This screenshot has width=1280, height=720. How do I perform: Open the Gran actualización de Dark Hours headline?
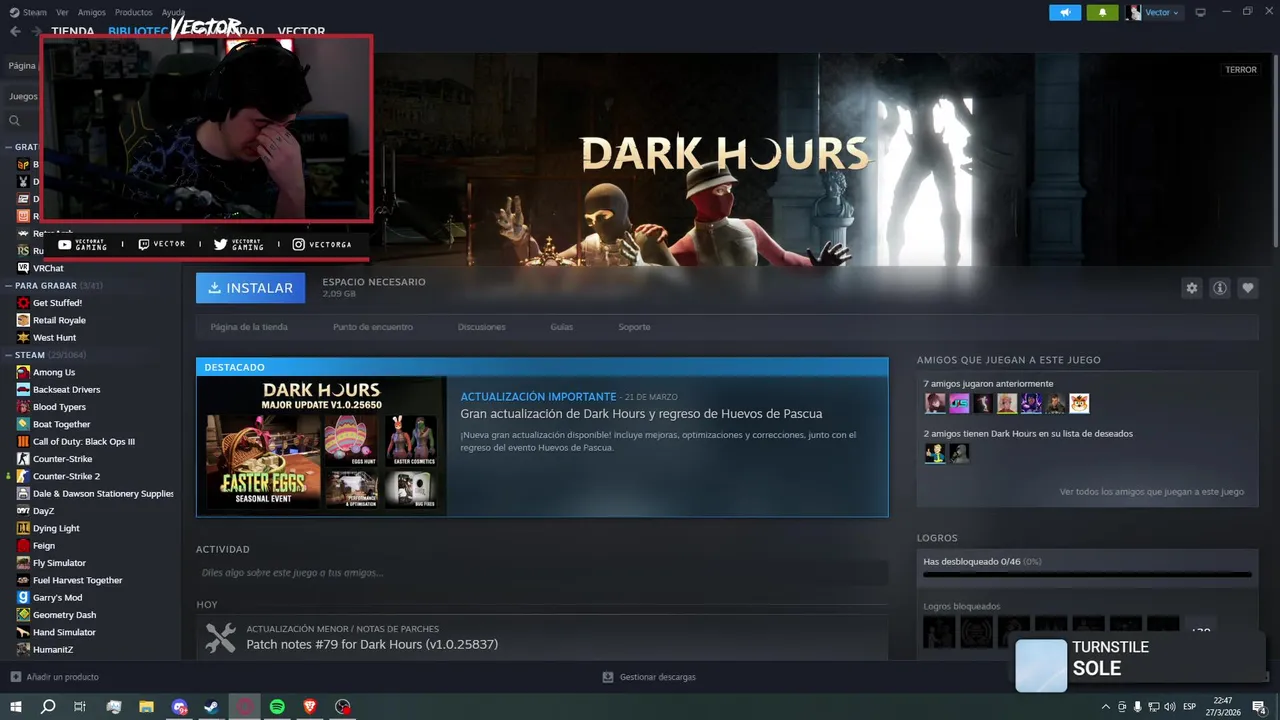click(x=641, y=414)
